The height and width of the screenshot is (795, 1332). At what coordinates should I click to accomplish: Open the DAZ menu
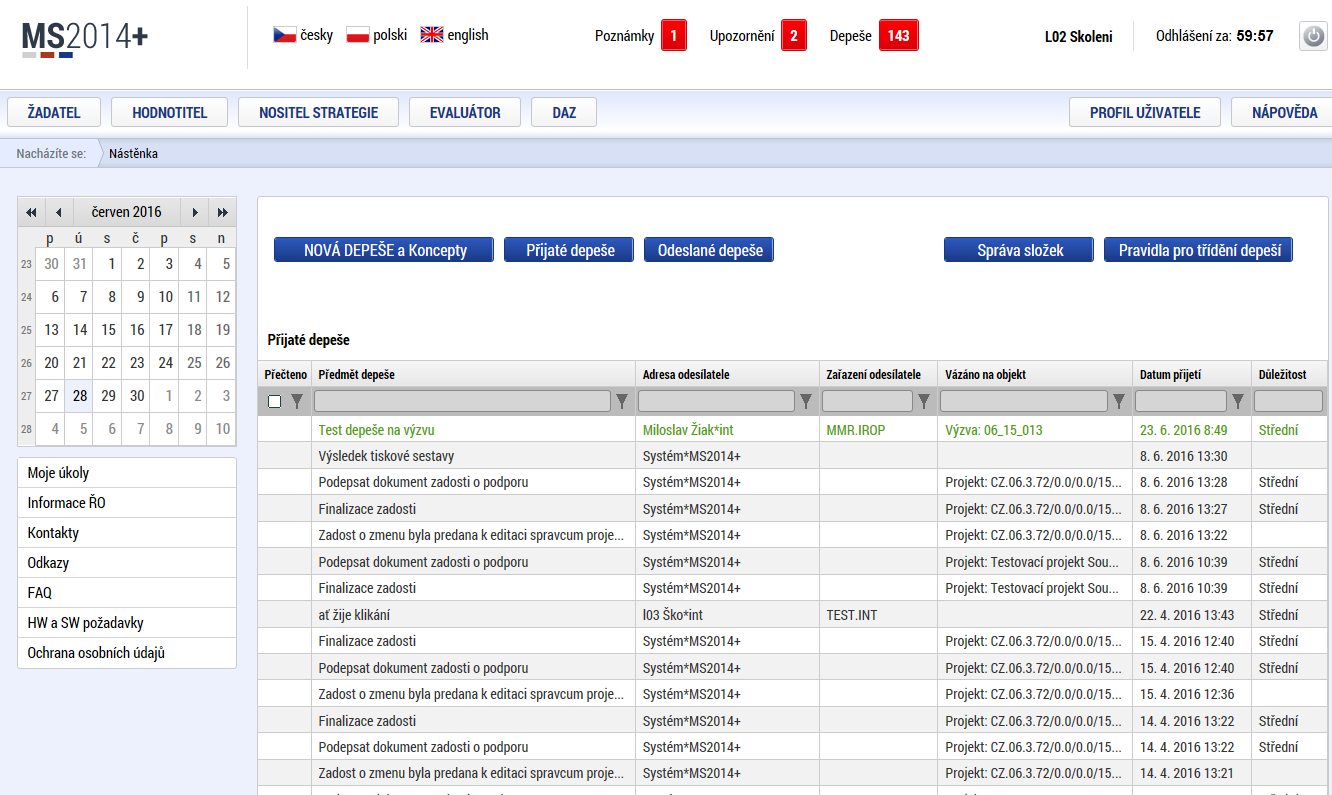[564, 112]
